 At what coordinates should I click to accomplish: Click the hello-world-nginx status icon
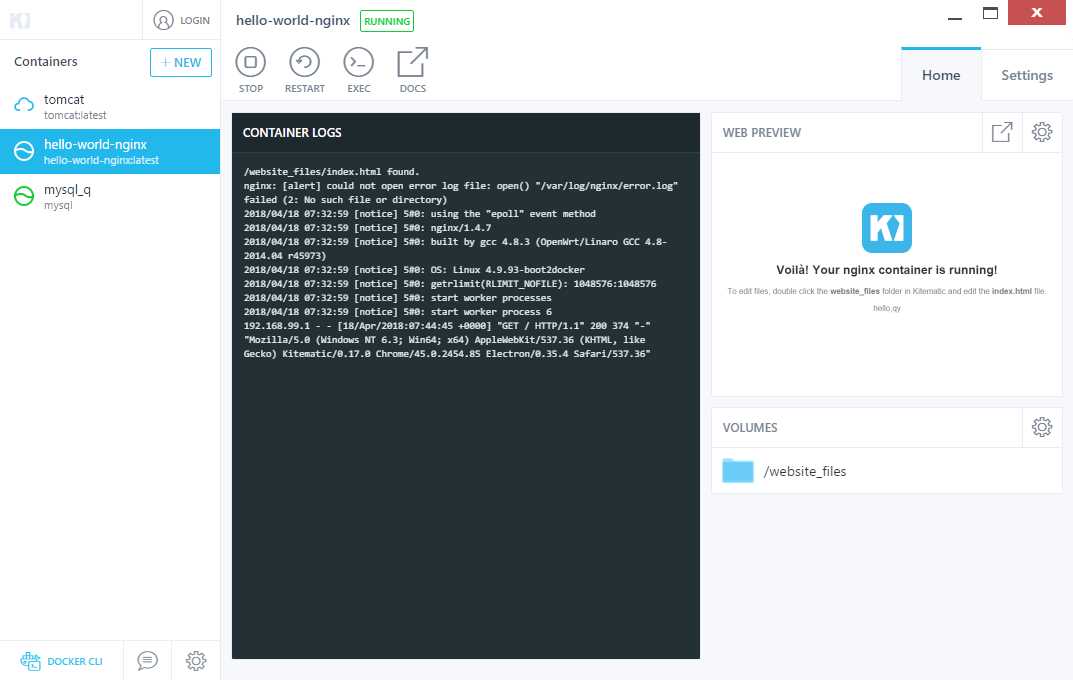(x=24, y=151)
